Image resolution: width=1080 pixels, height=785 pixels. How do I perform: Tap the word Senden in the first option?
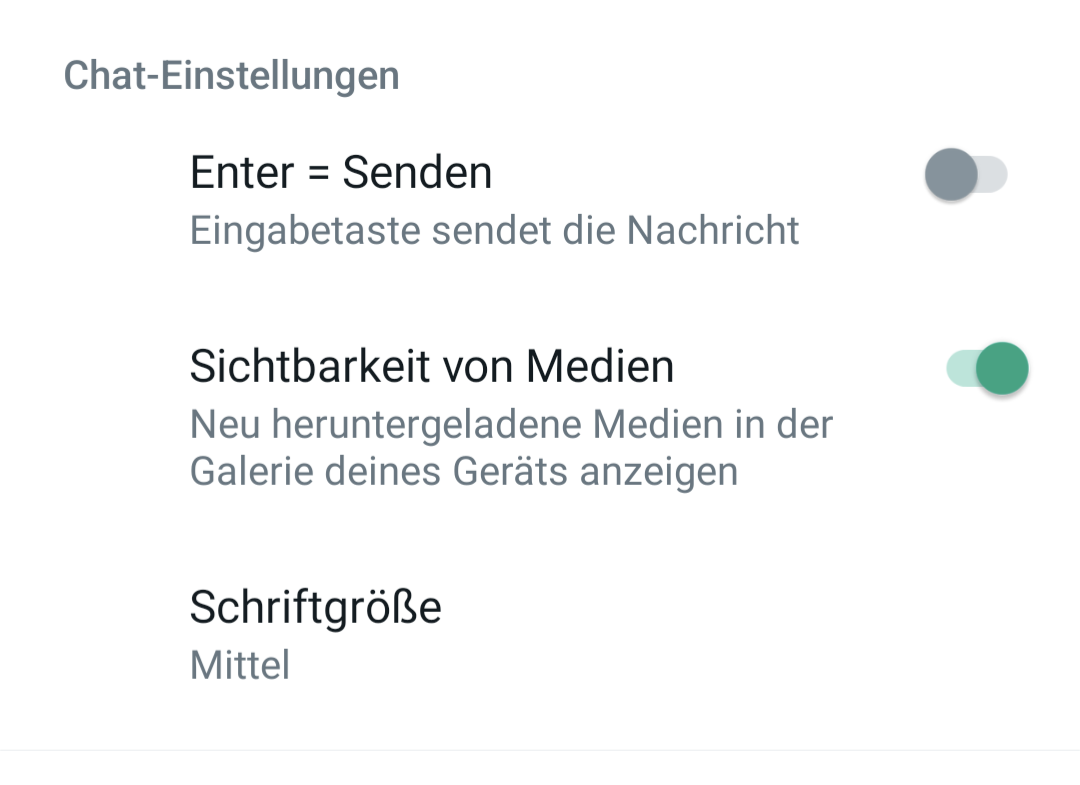417,172
